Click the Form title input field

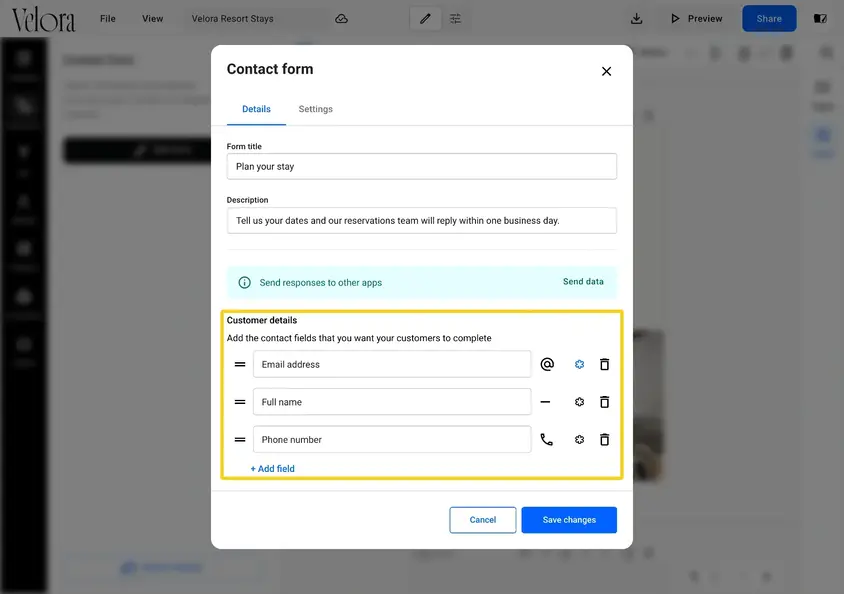tap(421, 167)
